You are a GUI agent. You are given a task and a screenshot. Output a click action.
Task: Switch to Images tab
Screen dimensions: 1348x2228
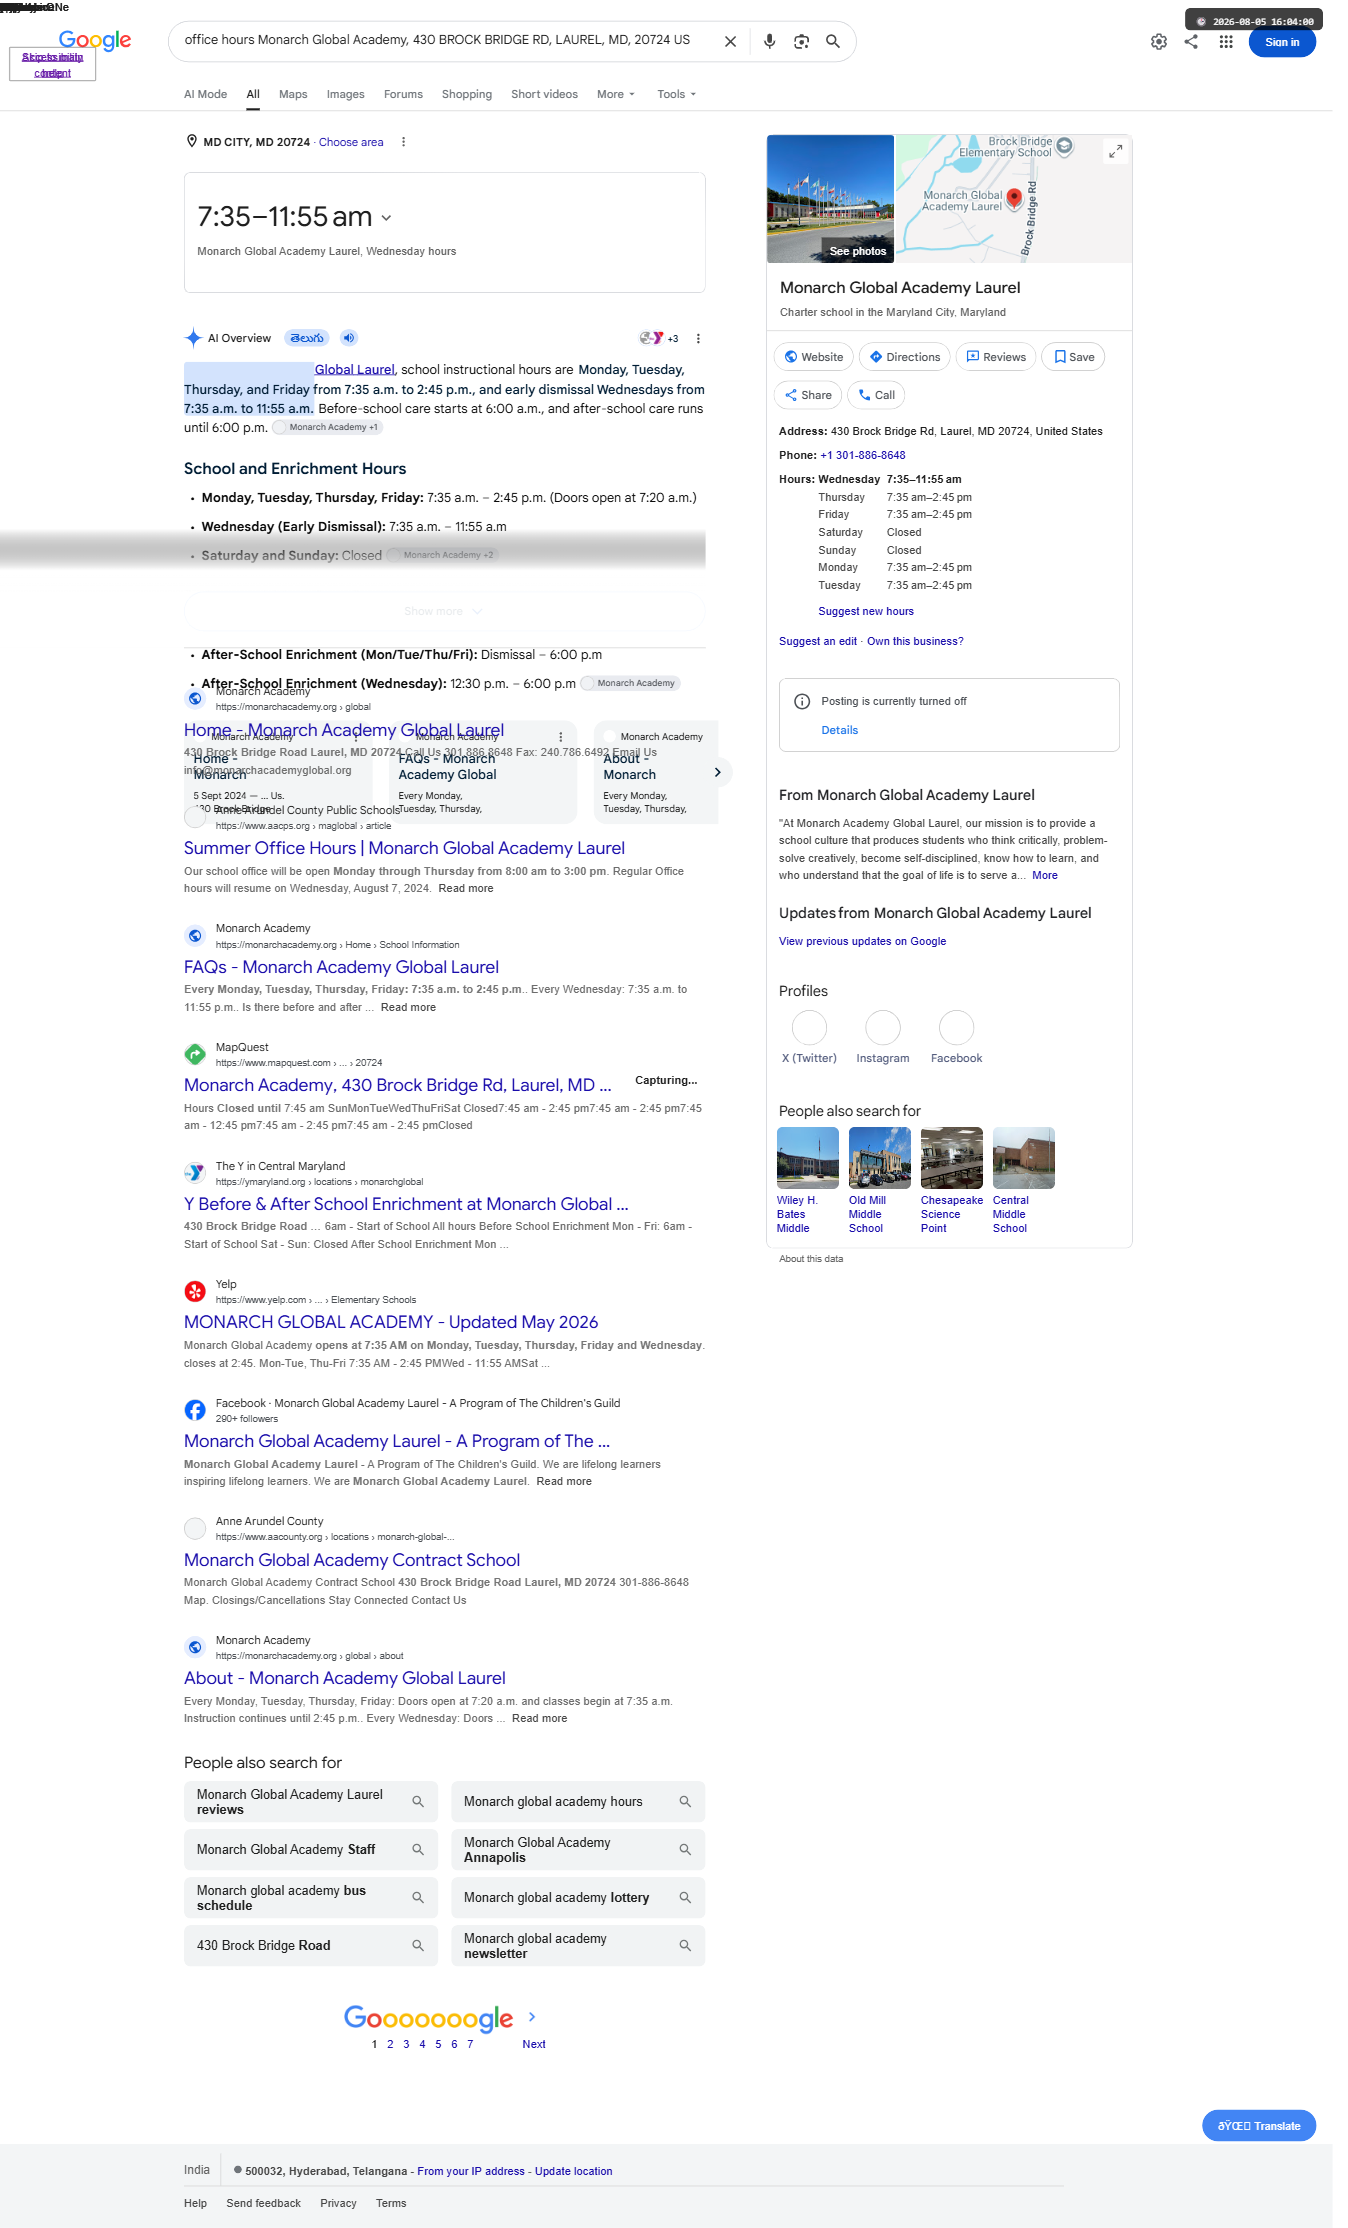[x=346, y=94]
